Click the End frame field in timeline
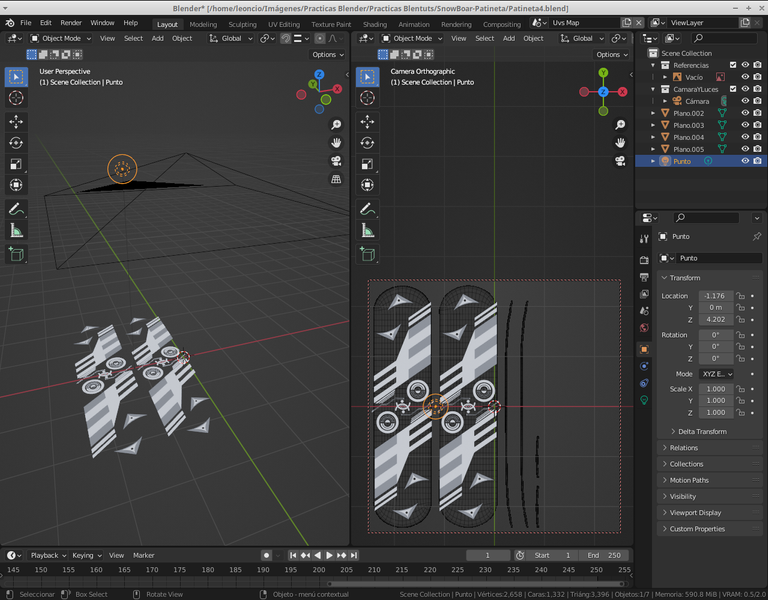Image resolution: width=768 pixels, height=600 pixels. click(x=606, y=555)
